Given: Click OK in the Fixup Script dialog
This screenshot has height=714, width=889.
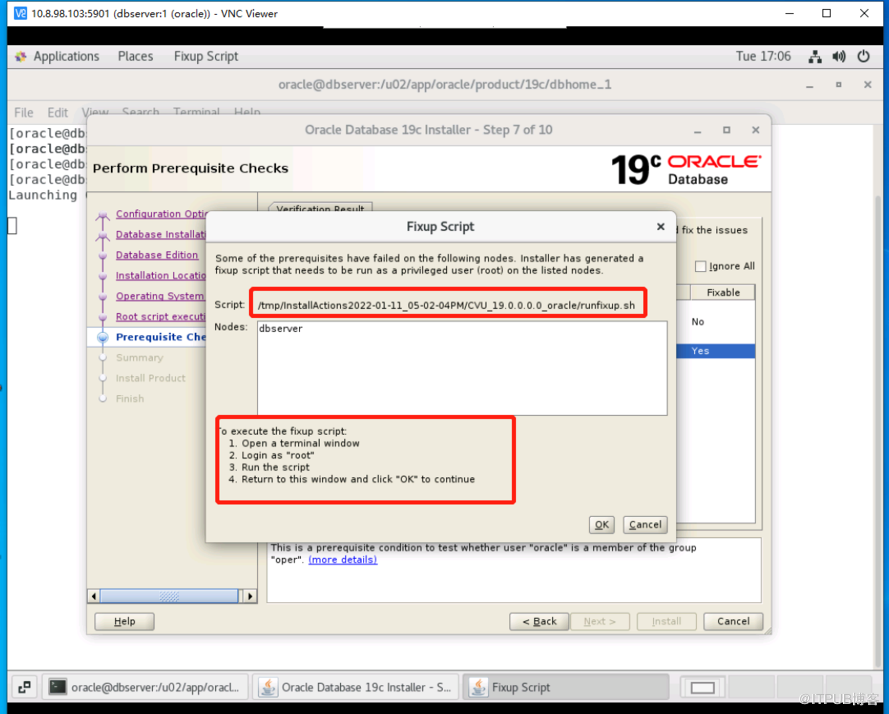Looking at the screenshot, I should pos(602,525).
